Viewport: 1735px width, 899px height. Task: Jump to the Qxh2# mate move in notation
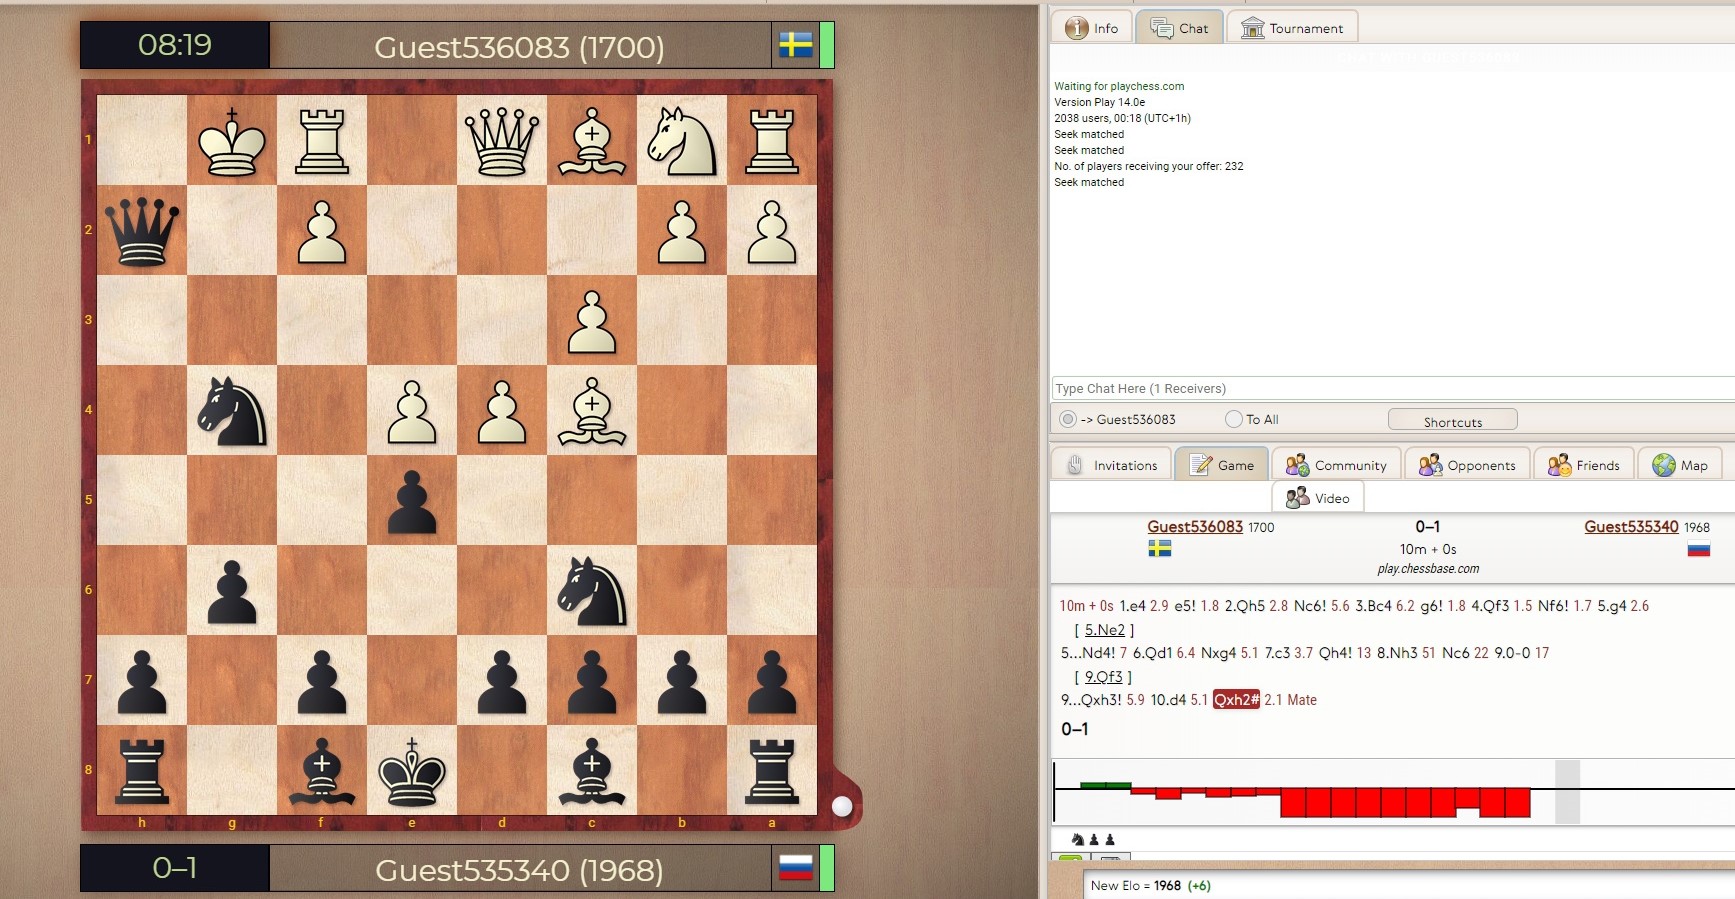coord(1236,700)
